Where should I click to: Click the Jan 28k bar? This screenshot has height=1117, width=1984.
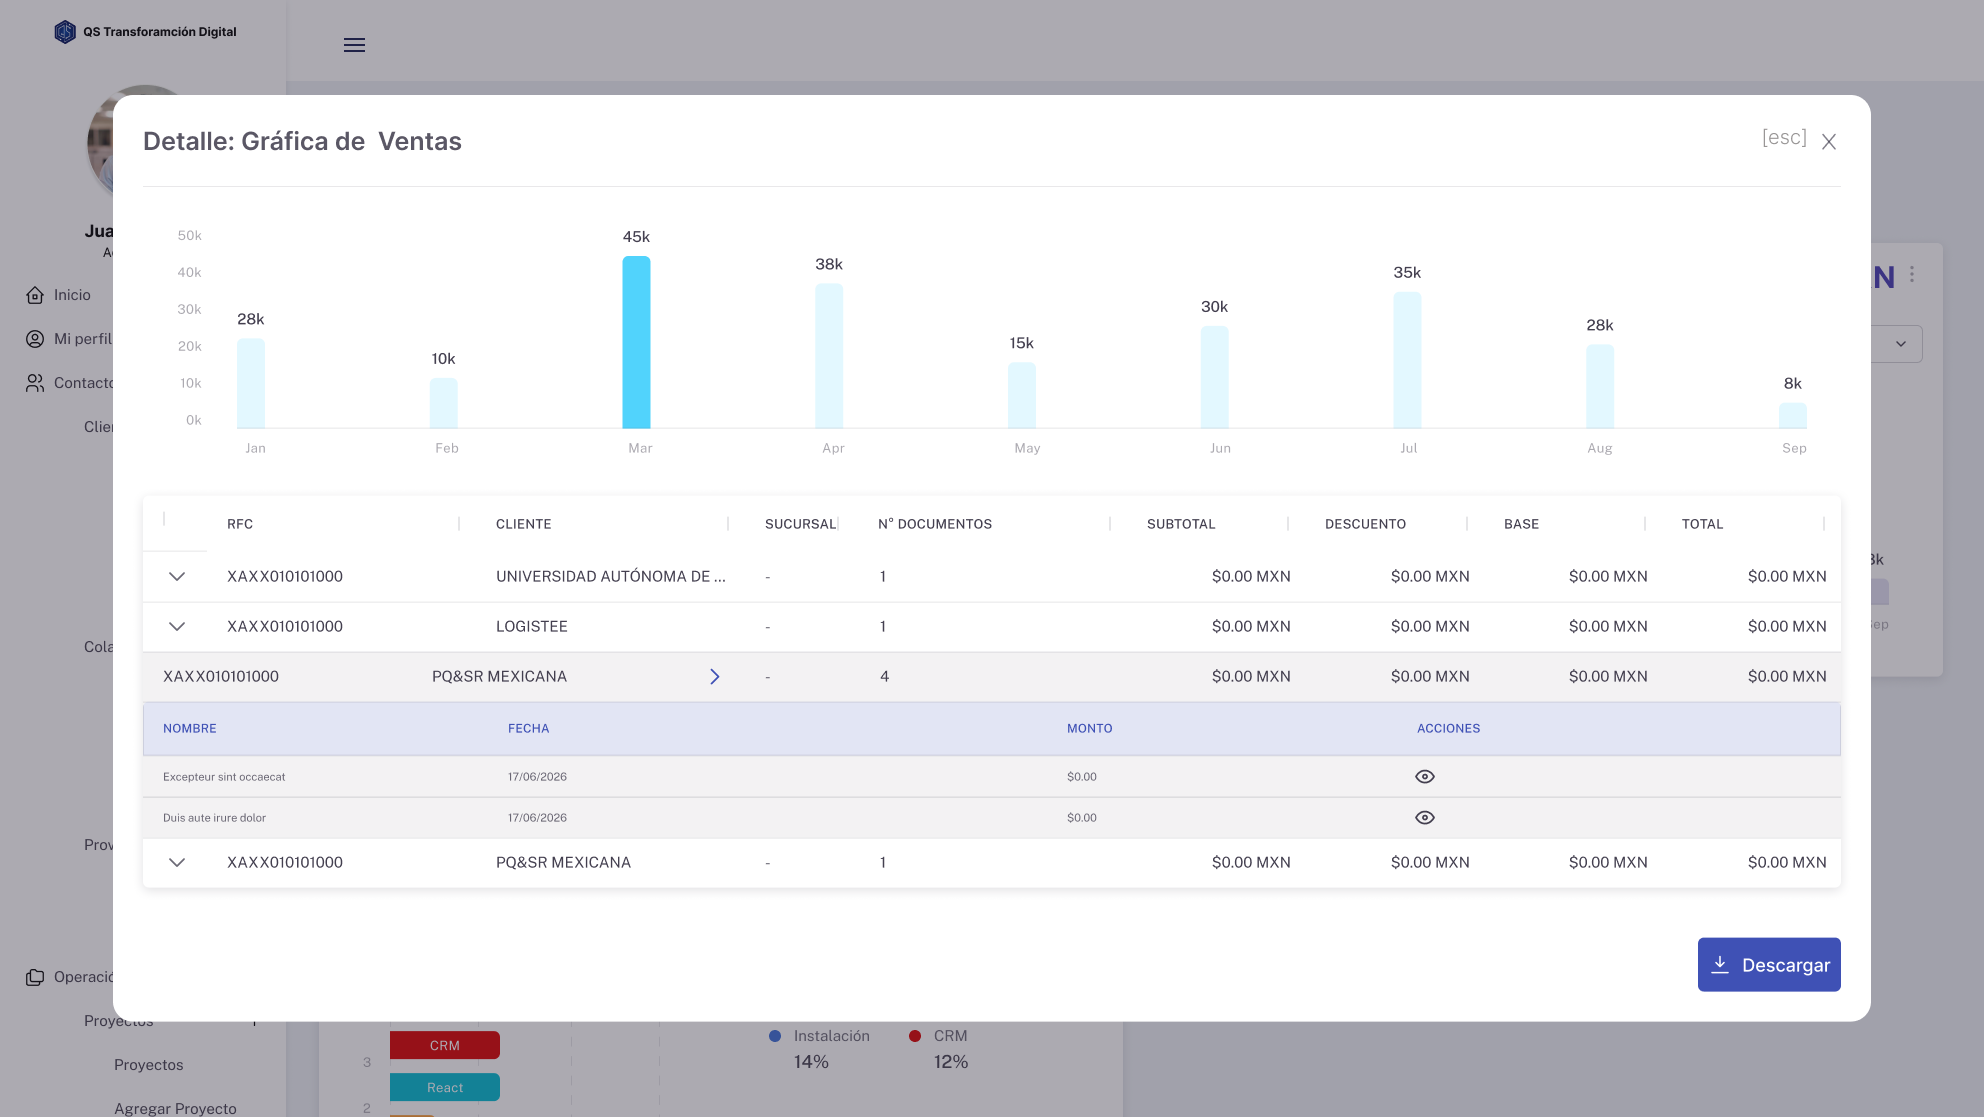coord(251,383)
